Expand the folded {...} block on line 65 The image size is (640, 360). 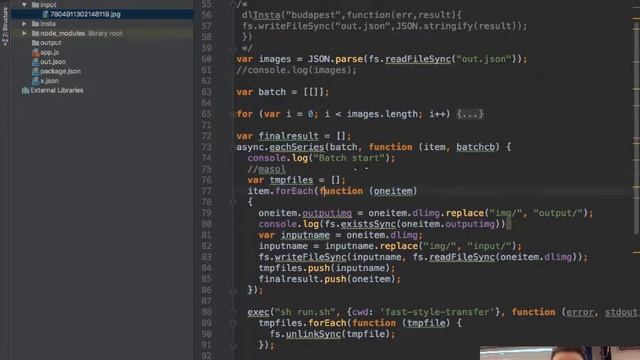pos(470,114)
